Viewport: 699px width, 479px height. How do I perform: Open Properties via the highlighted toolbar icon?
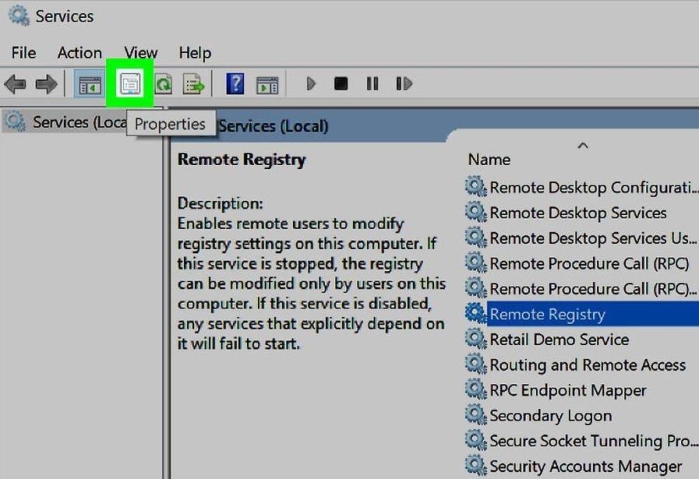coord(130,83)
